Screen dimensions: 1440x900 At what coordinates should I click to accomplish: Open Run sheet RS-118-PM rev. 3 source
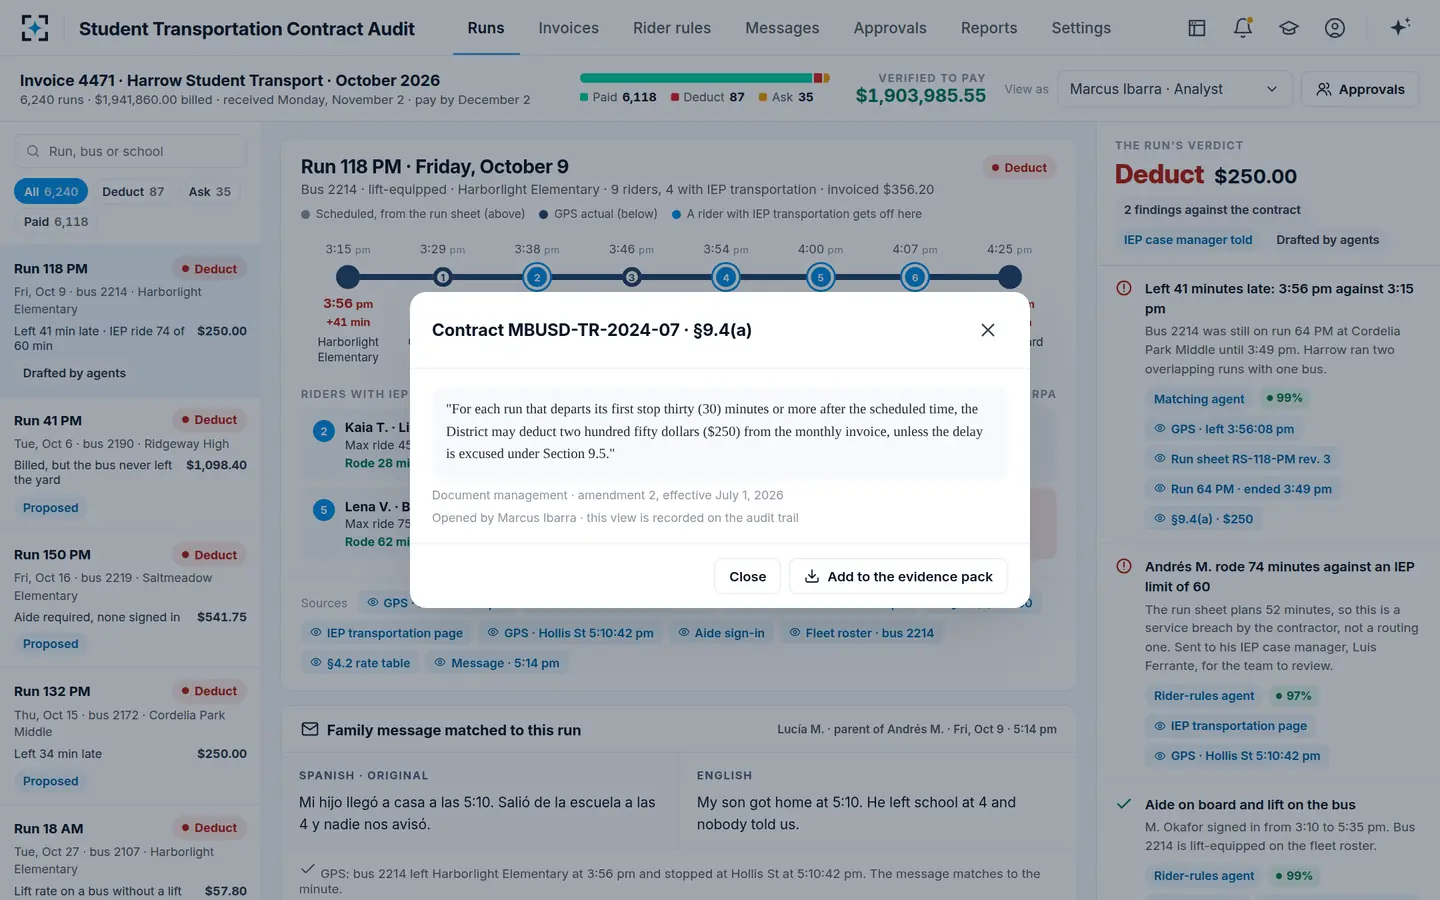click(1242, 459)
